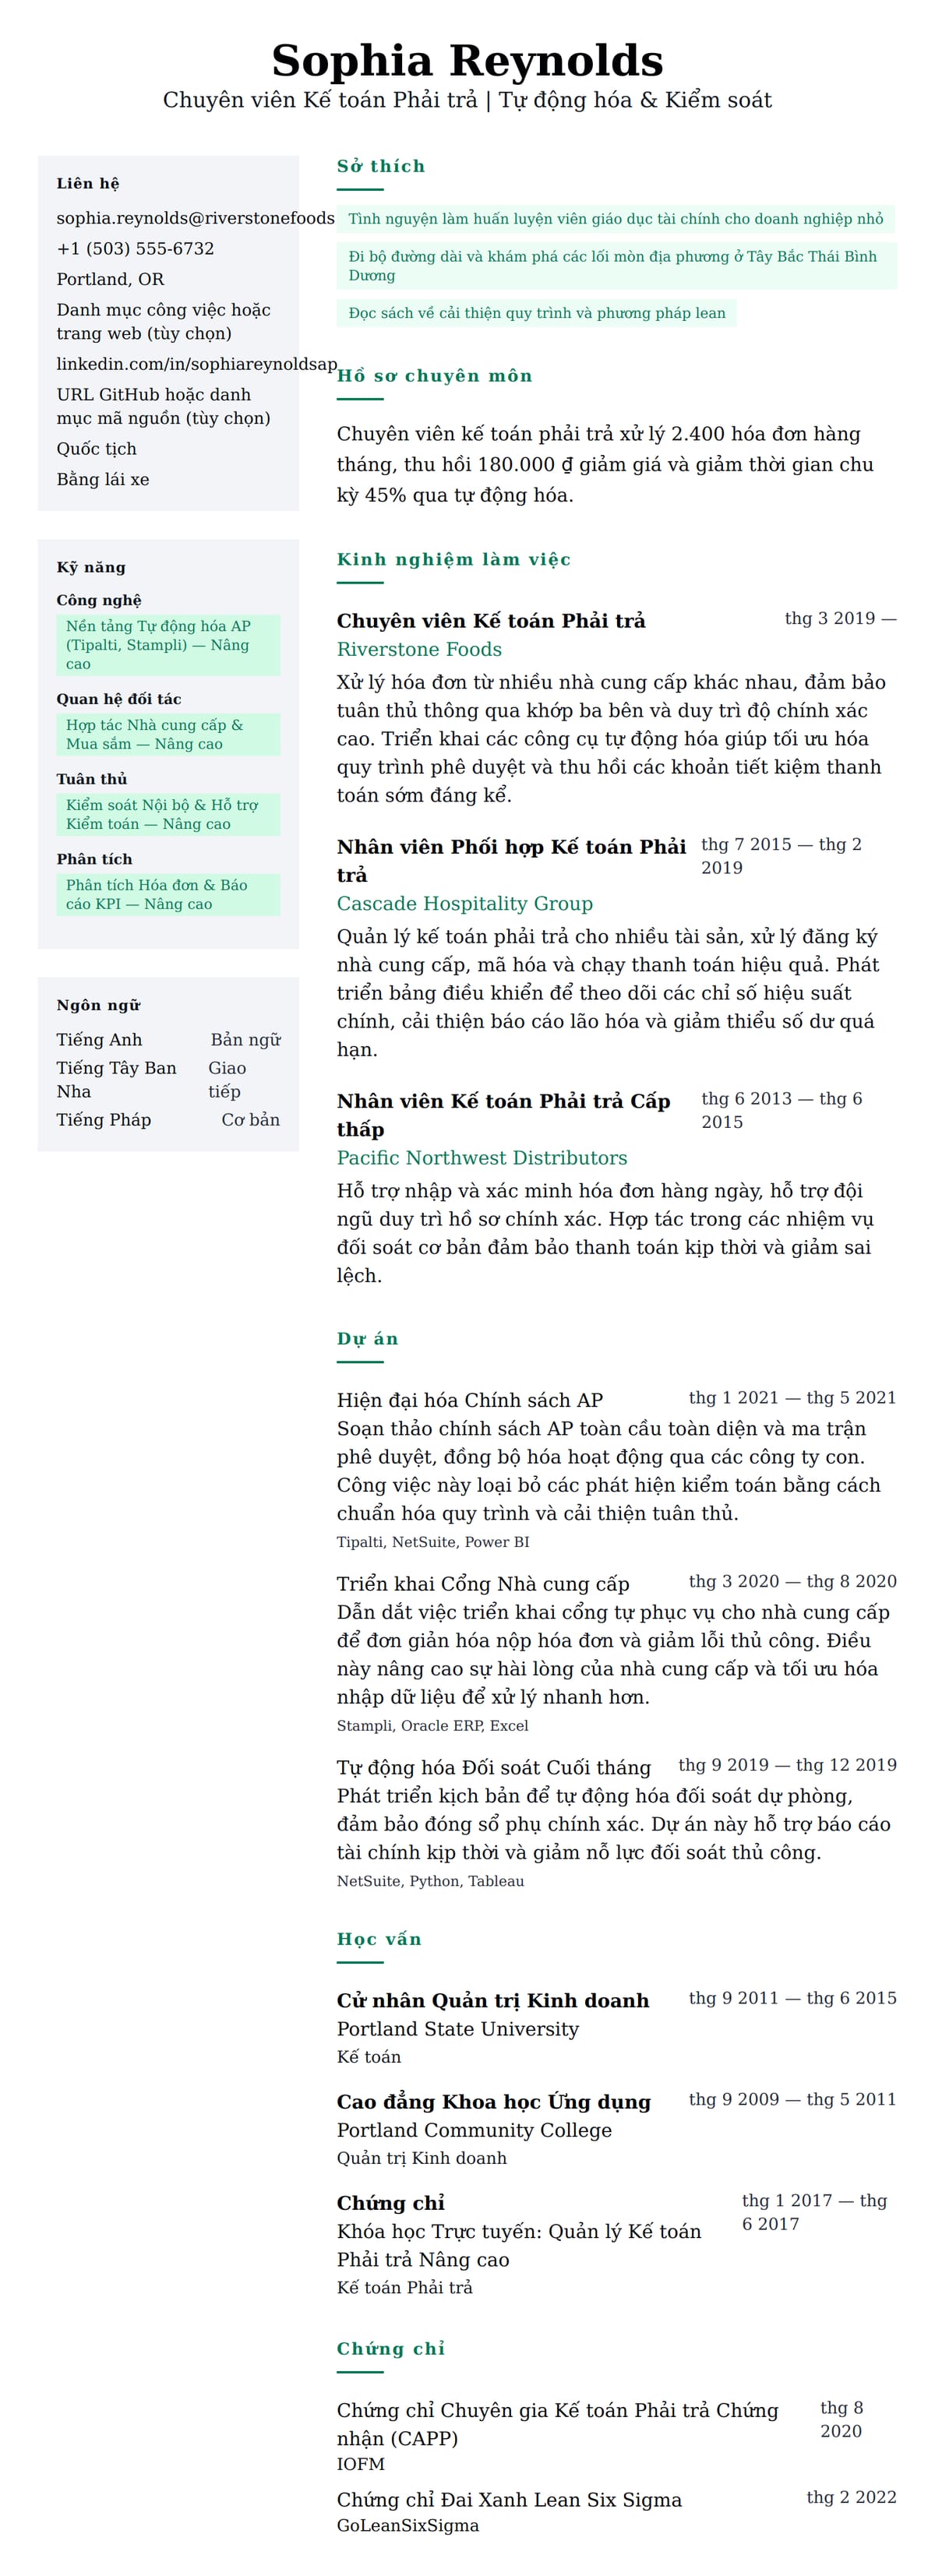935x2576 pixels.
Task: Select the "Sở thích" section heading
Action: click(x=380, y=166)
